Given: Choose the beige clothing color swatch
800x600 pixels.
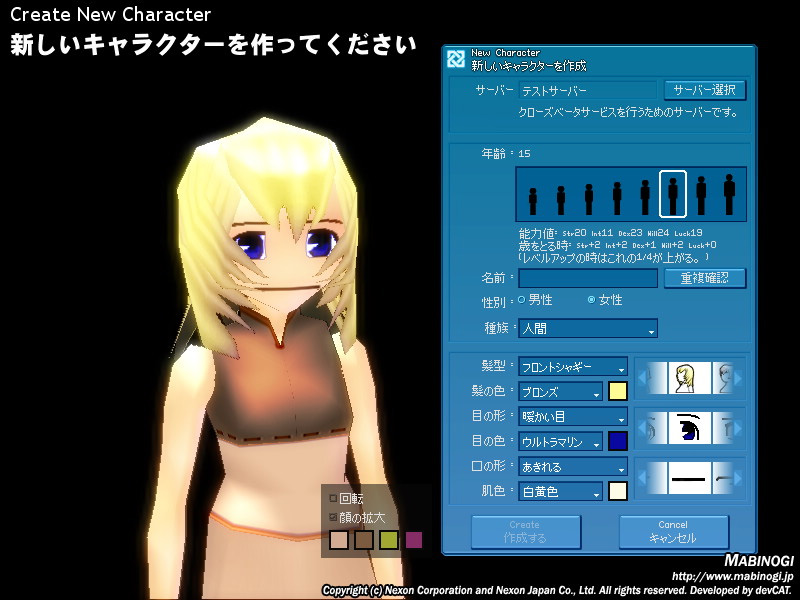Looking at the screenshot, I should coord(339,540).
